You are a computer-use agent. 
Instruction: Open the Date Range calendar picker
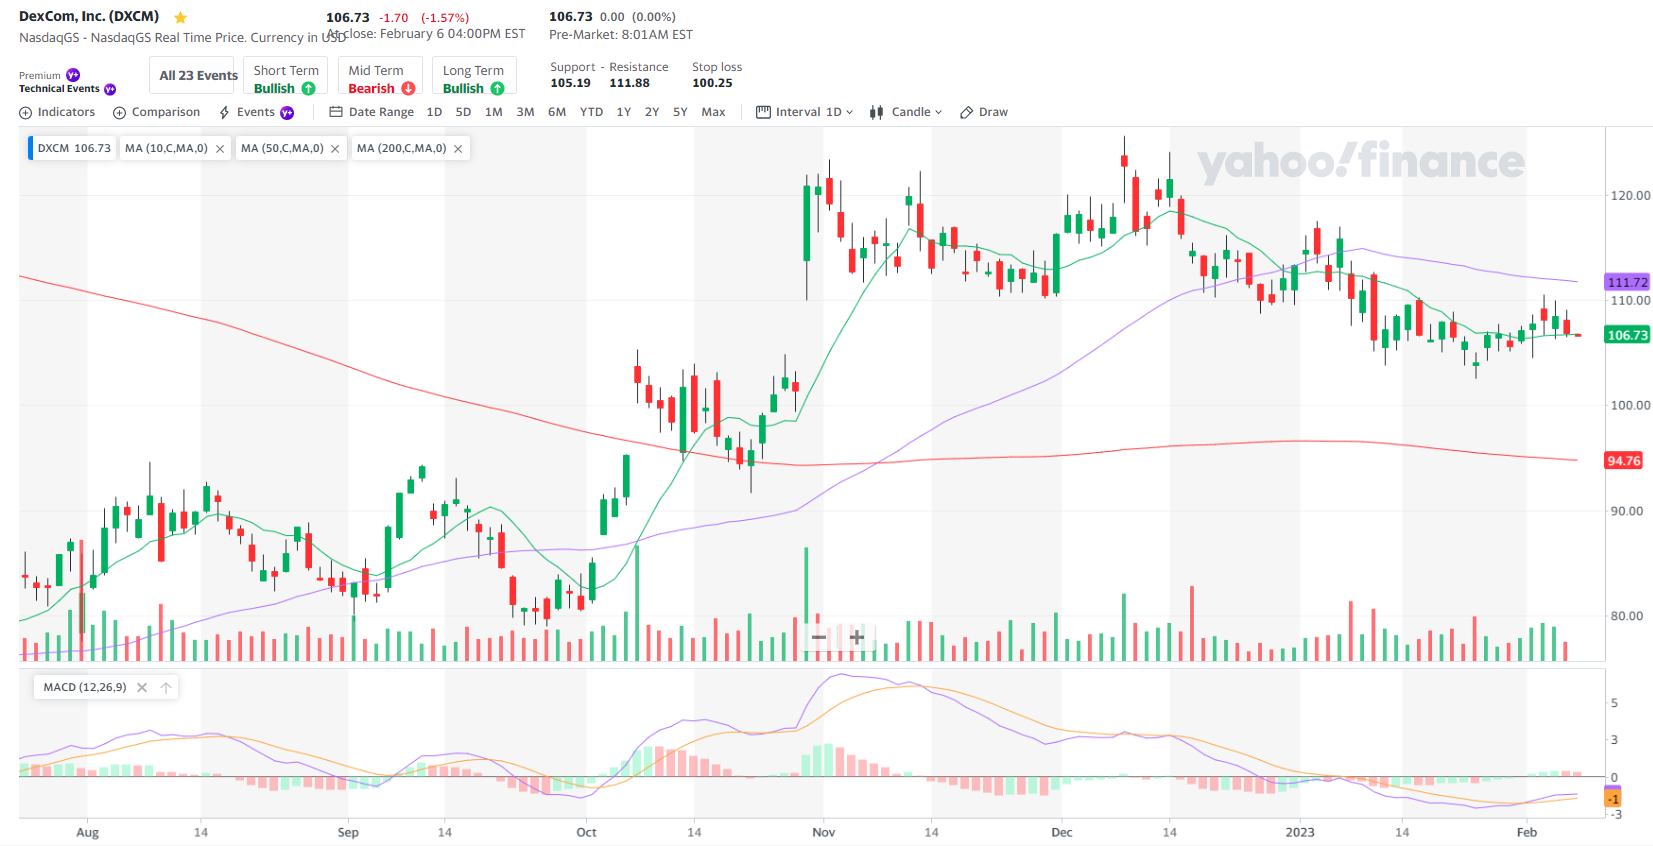[x=371, y=112]
